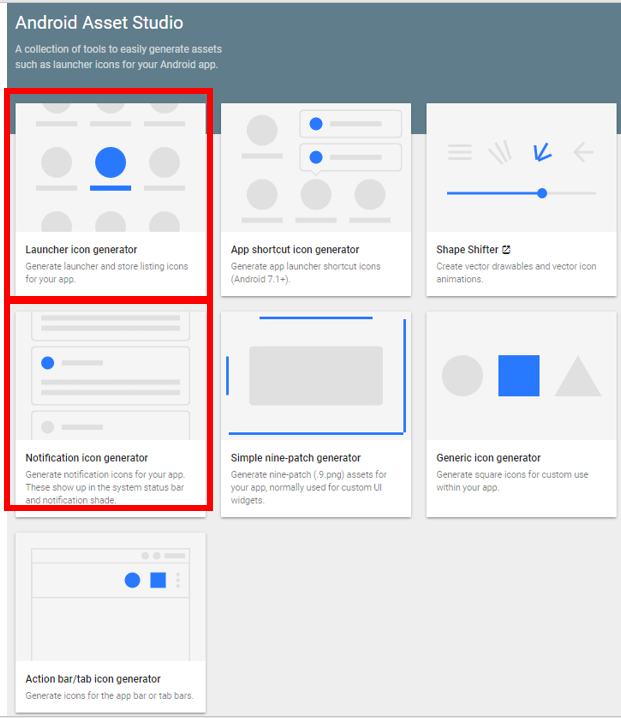This screenshot has height=718, width=621.
Task: Click 'Generate square icons for custom use' text
Action: 512,481
